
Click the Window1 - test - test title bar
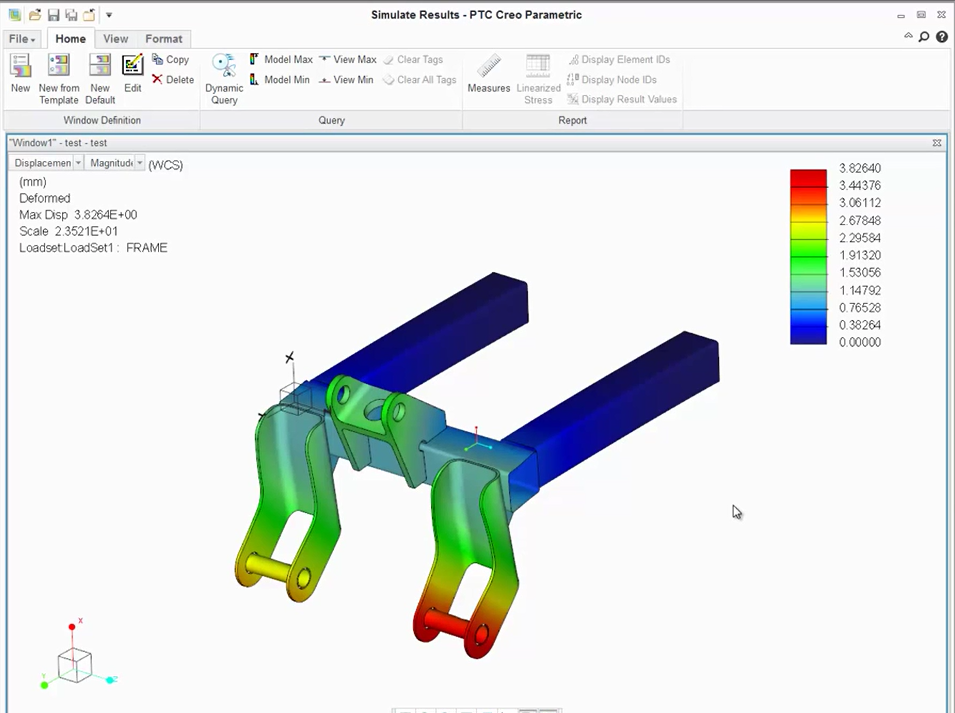[475, 142]
